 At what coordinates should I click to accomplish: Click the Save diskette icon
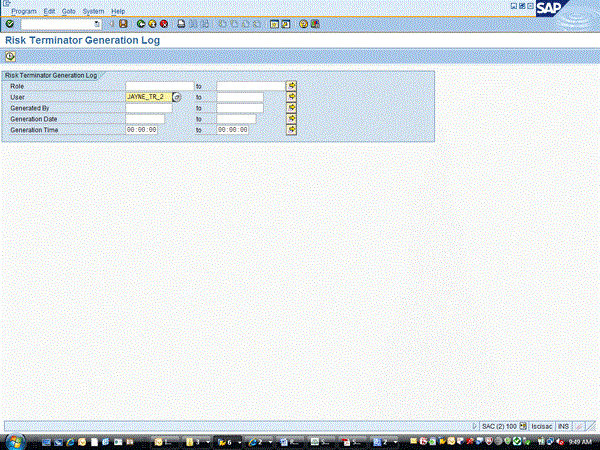pyautogui.click(x=123, y=23)
